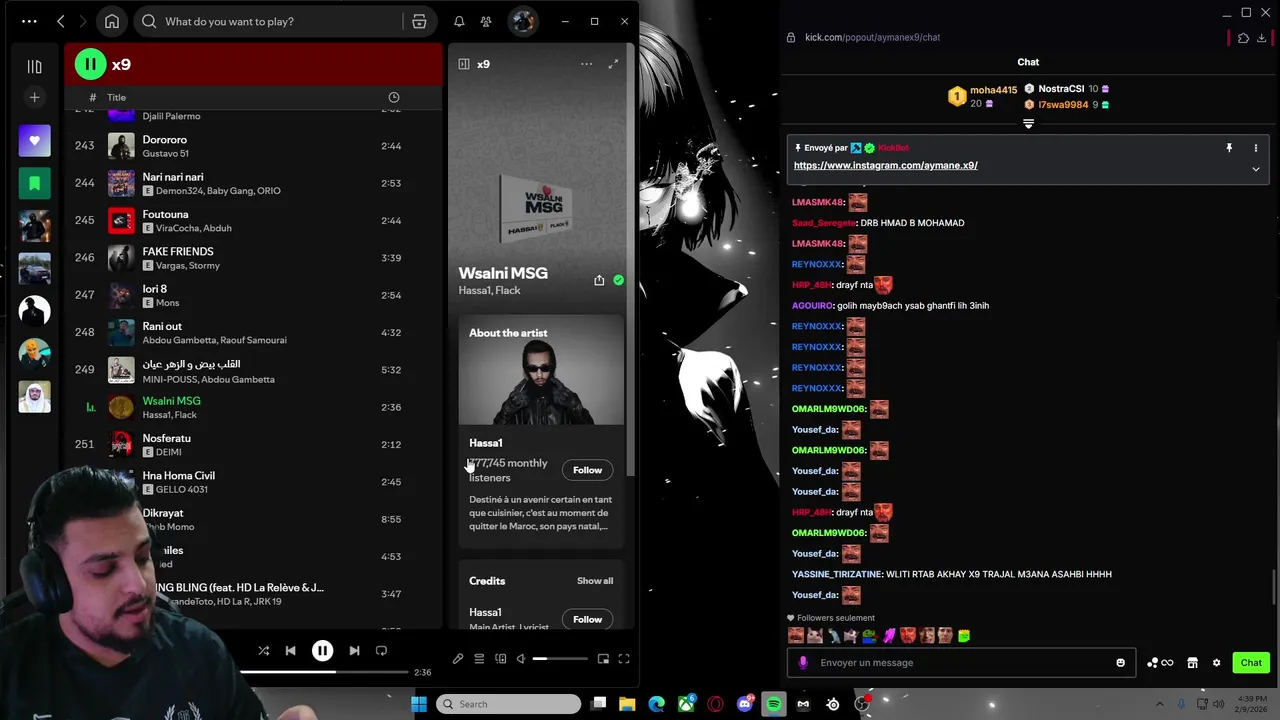Open the three-dot Spotify app menu

click(x=29, y=21)
